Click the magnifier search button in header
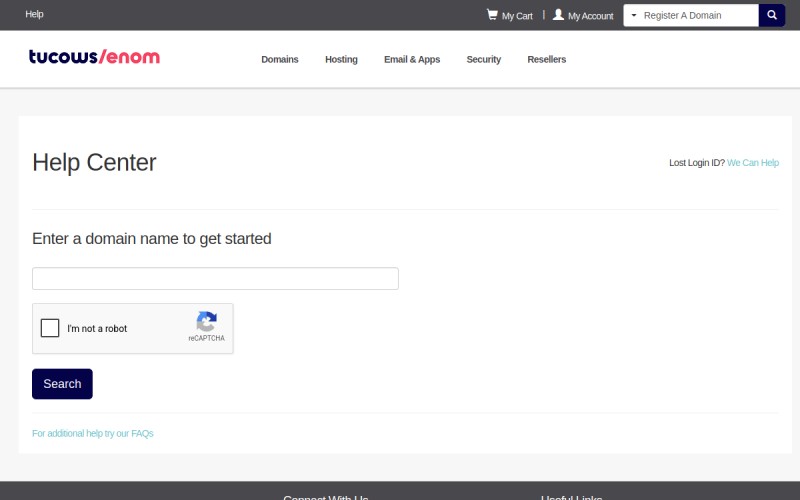 pyautogui.click(x=772, y=15)
